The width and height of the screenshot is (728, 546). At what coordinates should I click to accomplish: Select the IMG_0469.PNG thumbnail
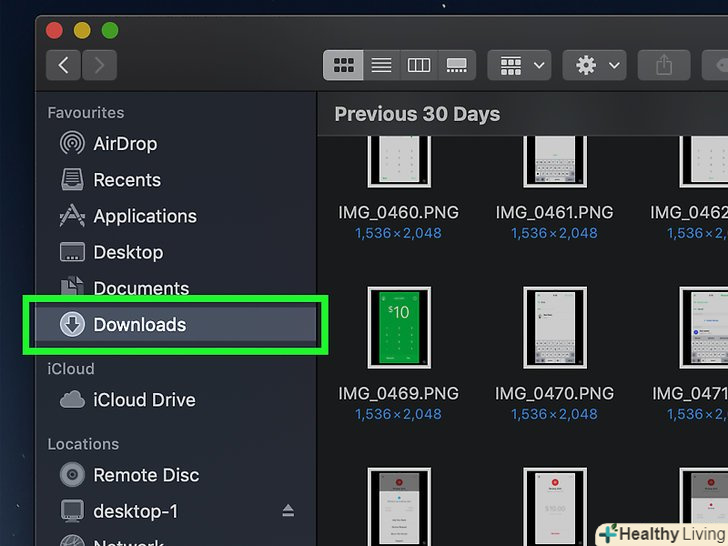click(x=399, y=325)
